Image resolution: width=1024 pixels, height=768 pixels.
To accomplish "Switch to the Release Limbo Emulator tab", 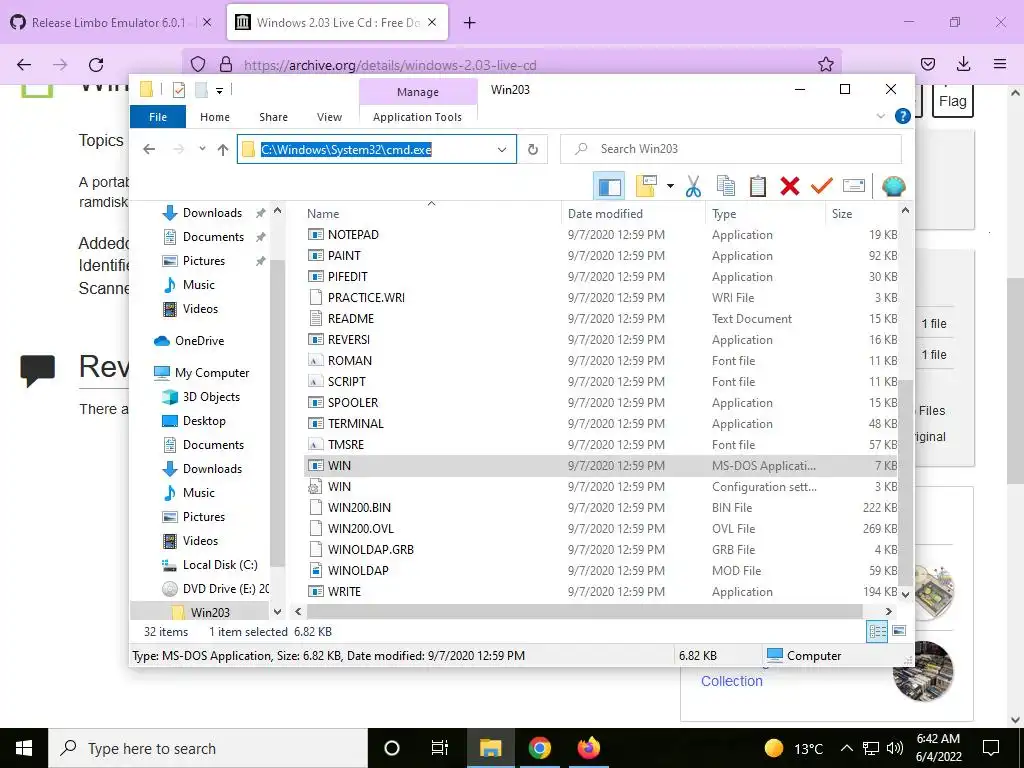I will [x=110, y=22].
